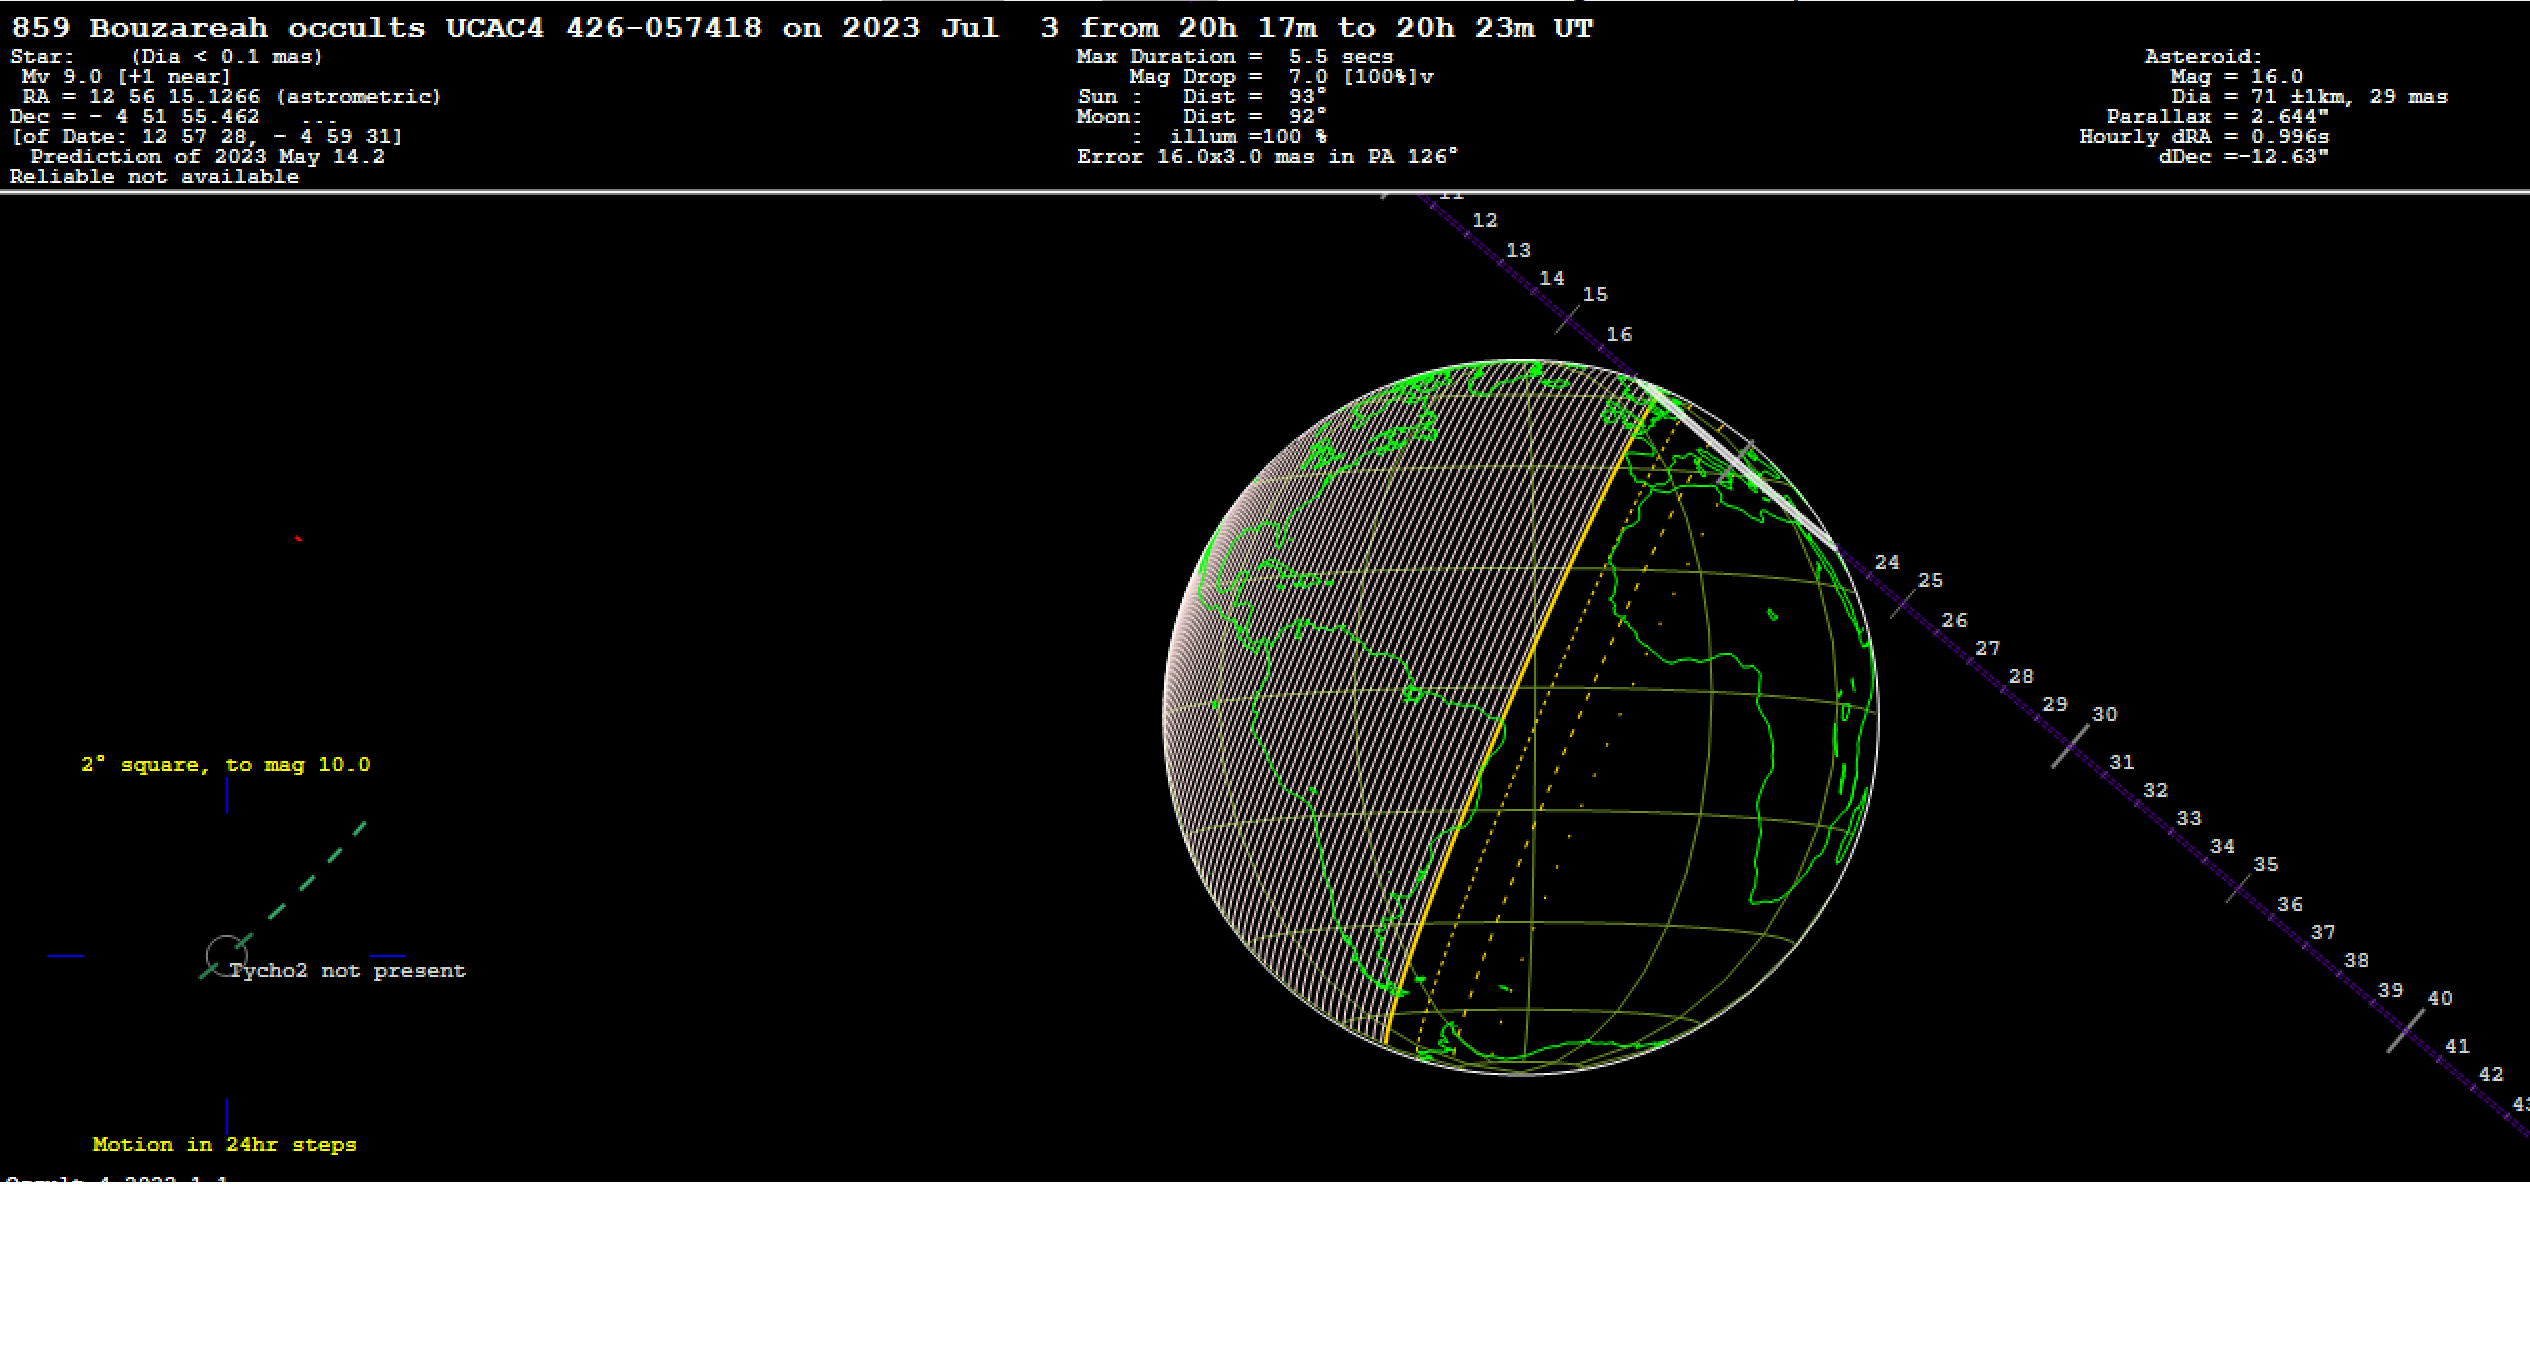Click time marker 37 on the path
2530x1372 pixels.
(x=2323, y=933)
